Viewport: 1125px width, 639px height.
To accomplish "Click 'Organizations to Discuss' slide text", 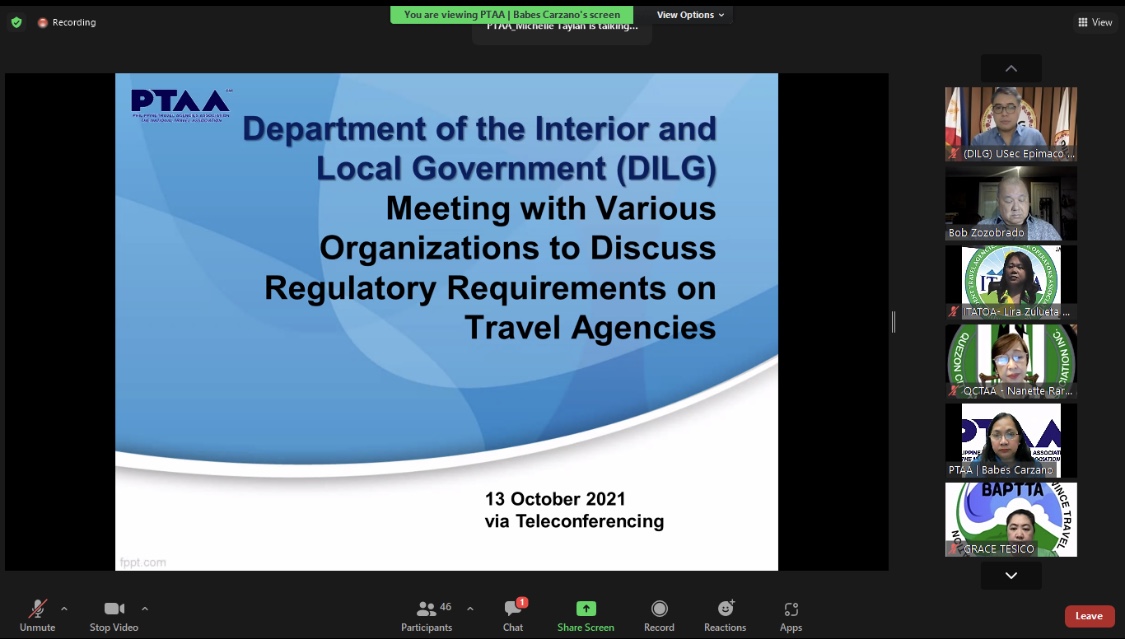I will point(517,248).
